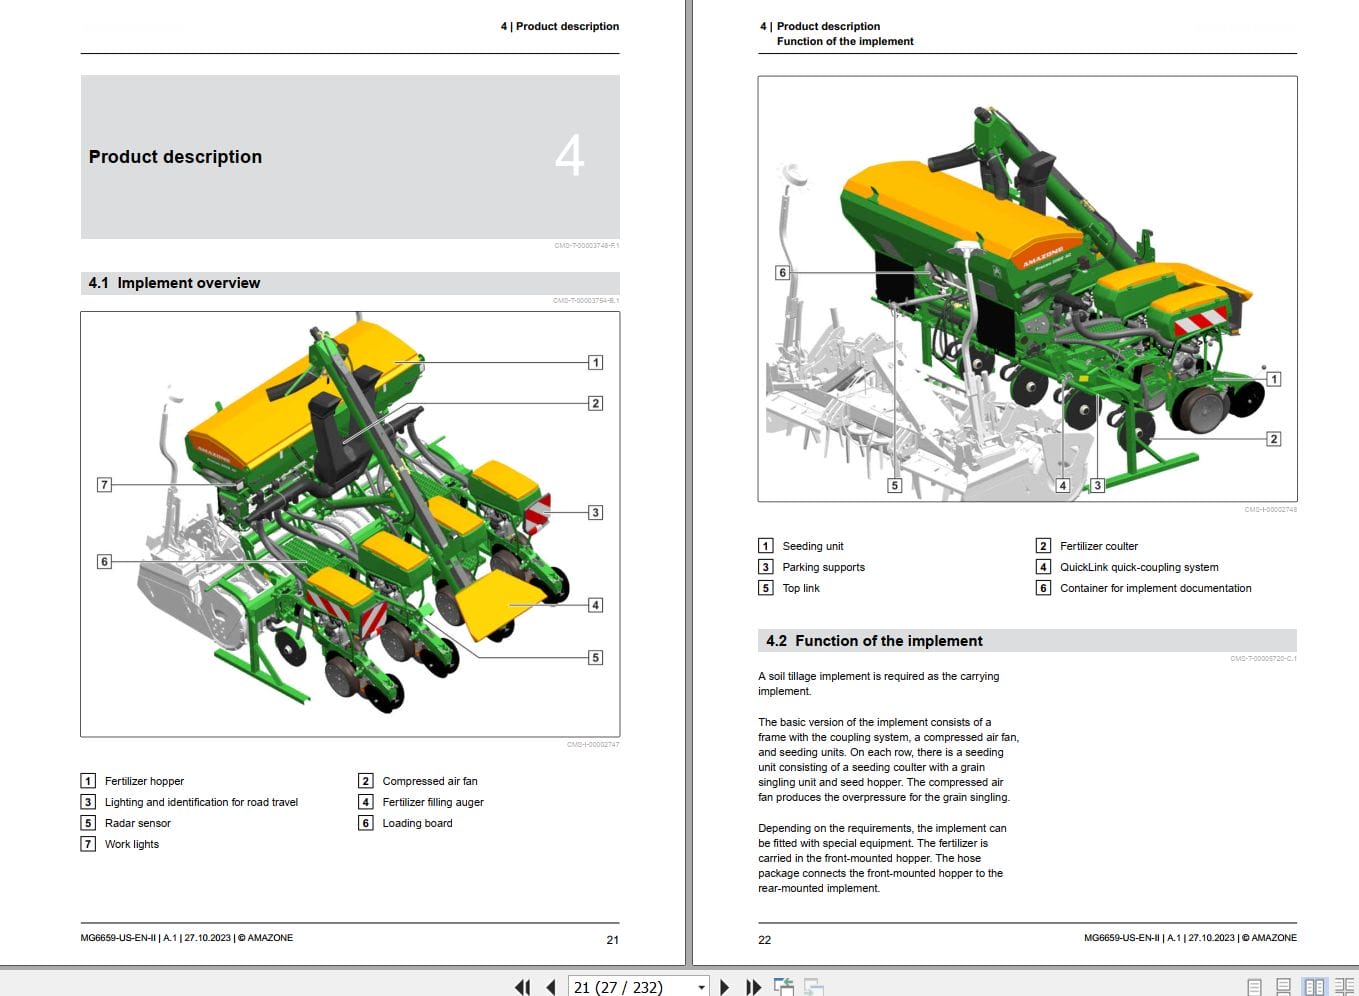This screenshot has height=996, width=1359.
Task: Click the left page '4 | Product description' header
Action: 560,26
